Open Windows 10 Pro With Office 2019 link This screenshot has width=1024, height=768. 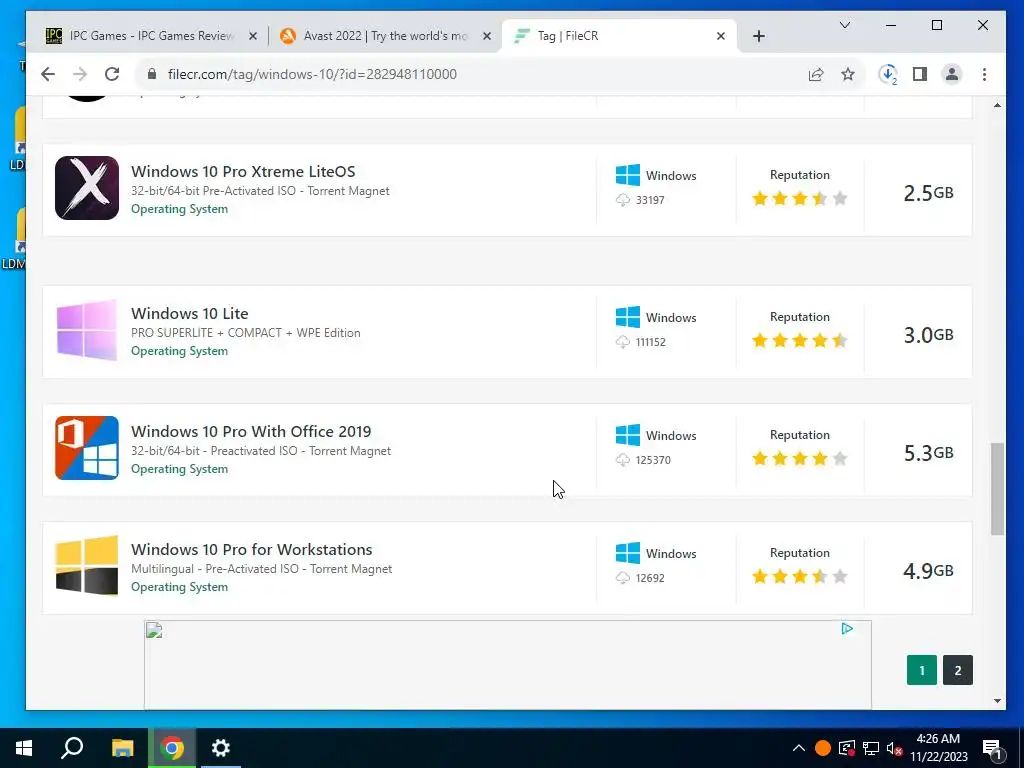251,432
